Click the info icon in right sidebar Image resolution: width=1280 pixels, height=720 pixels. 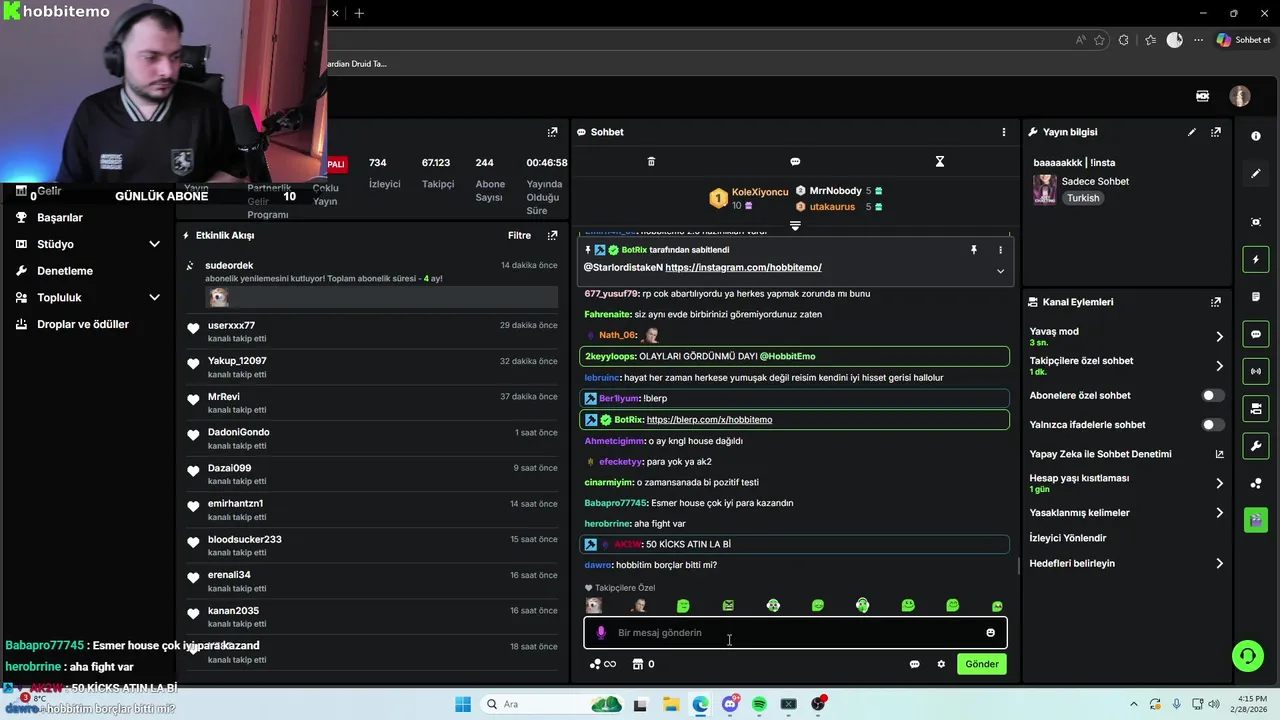pyautogui.click(x=1256, y=136)
